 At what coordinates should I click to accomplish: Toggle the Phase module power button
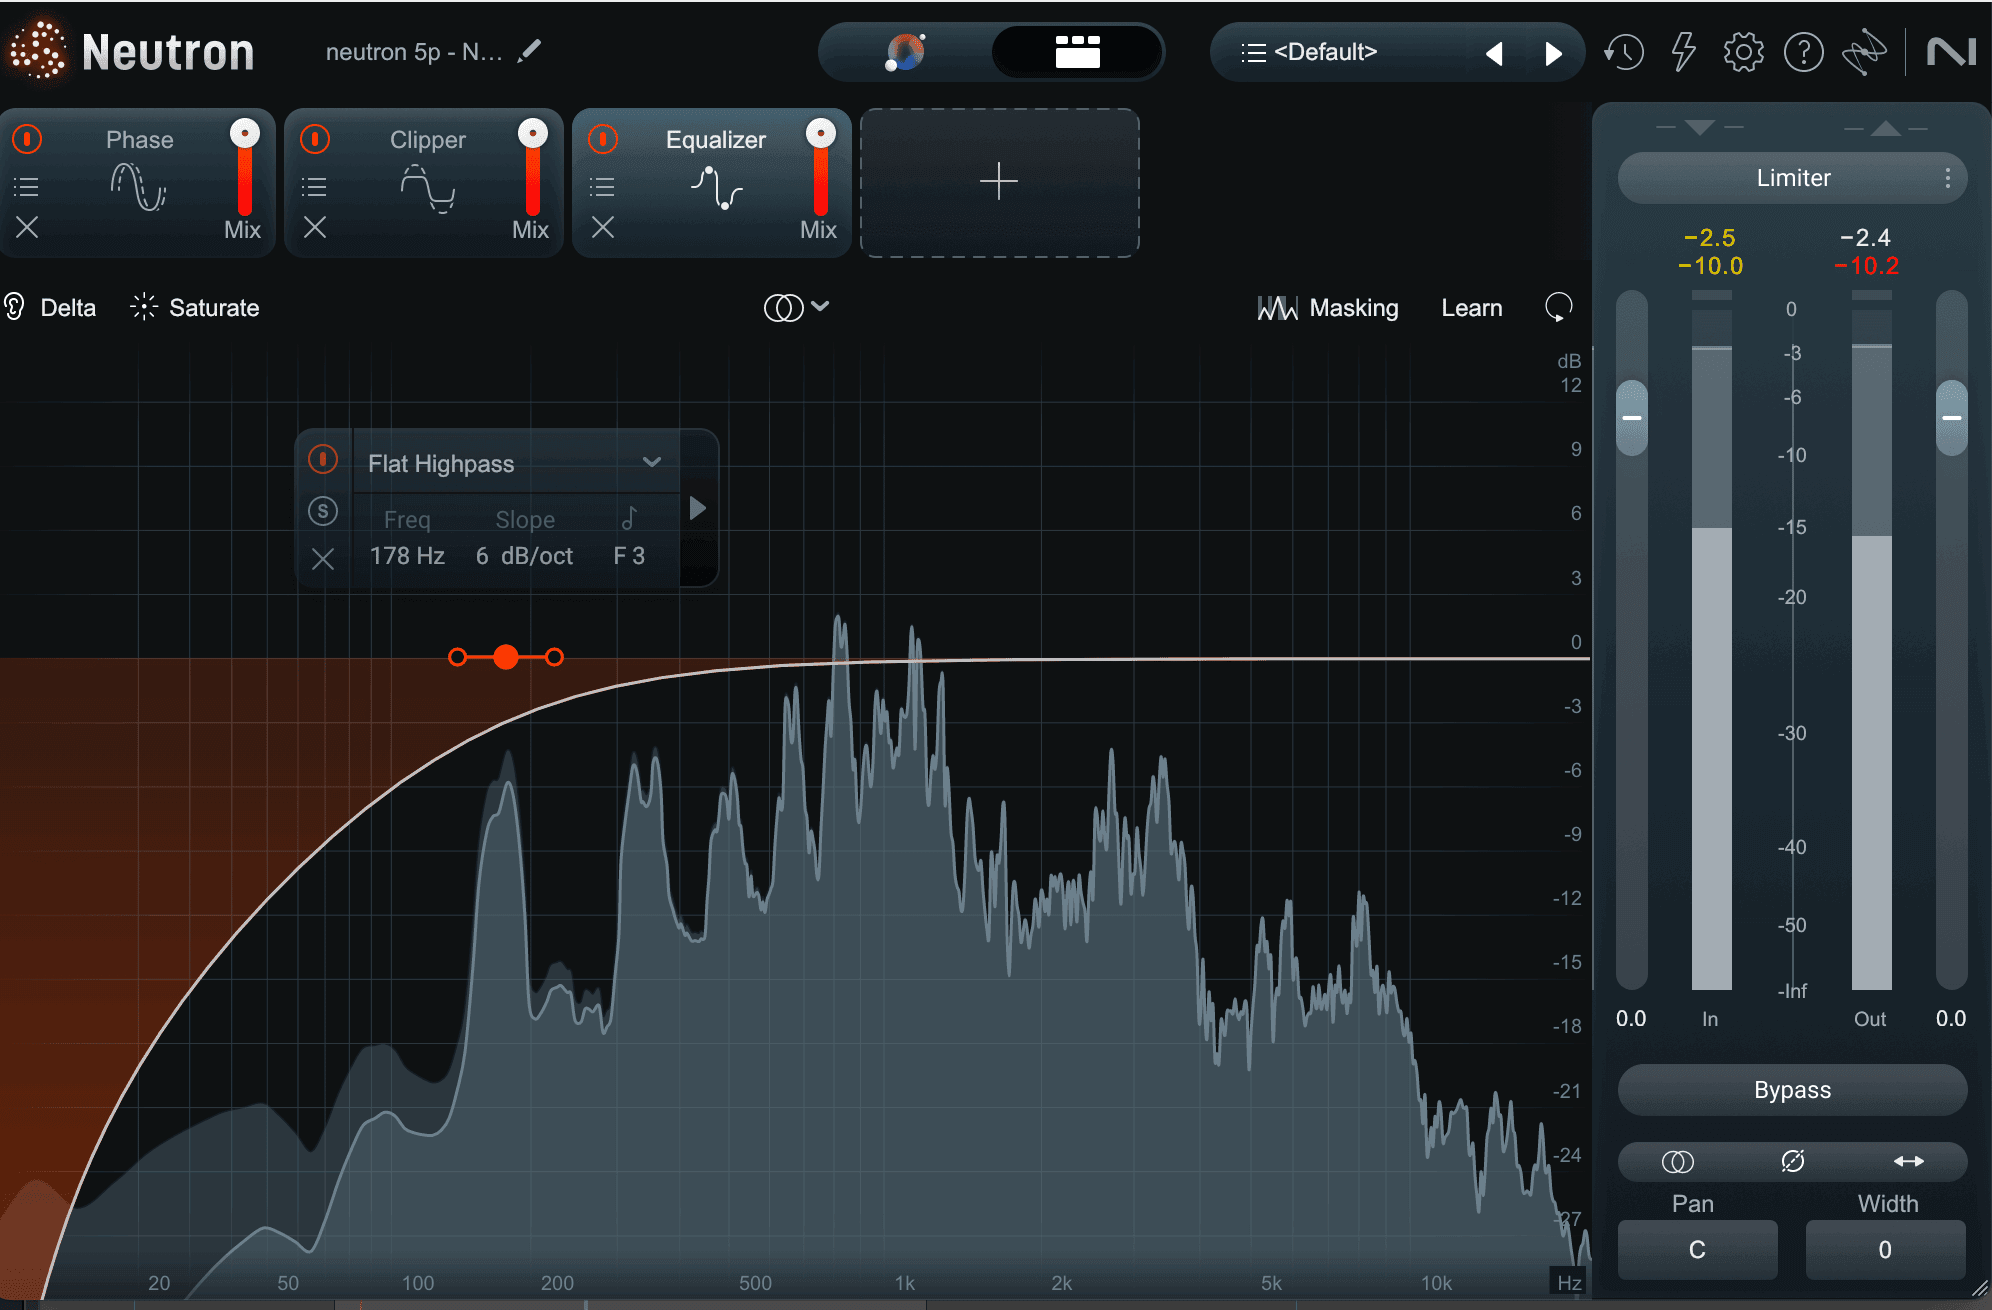point(27,139)
